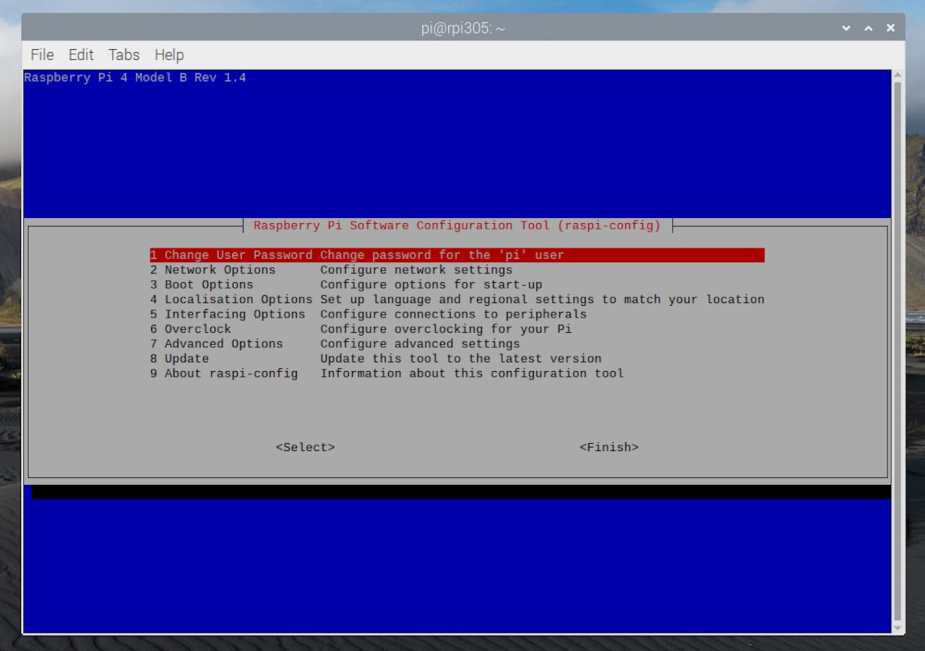
Task: Open the File menu
Action: pyautogui.click(x=42, y=55)
